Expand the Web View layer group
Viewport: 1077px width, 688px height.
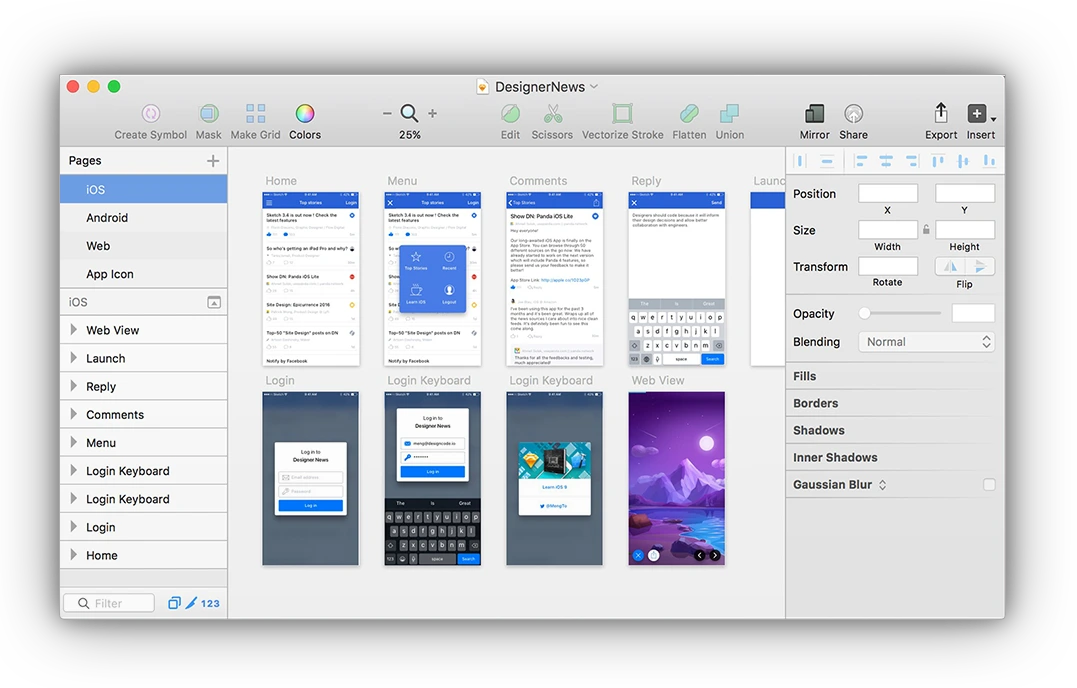point(74,330)
